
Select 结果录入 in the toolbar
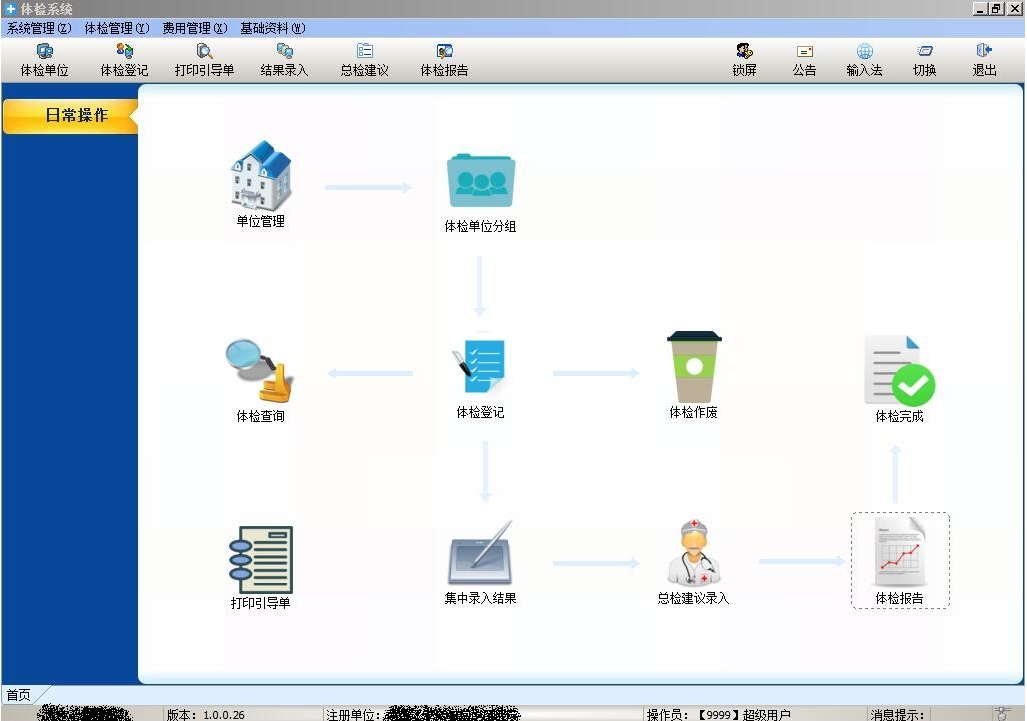tap(284, 60)
